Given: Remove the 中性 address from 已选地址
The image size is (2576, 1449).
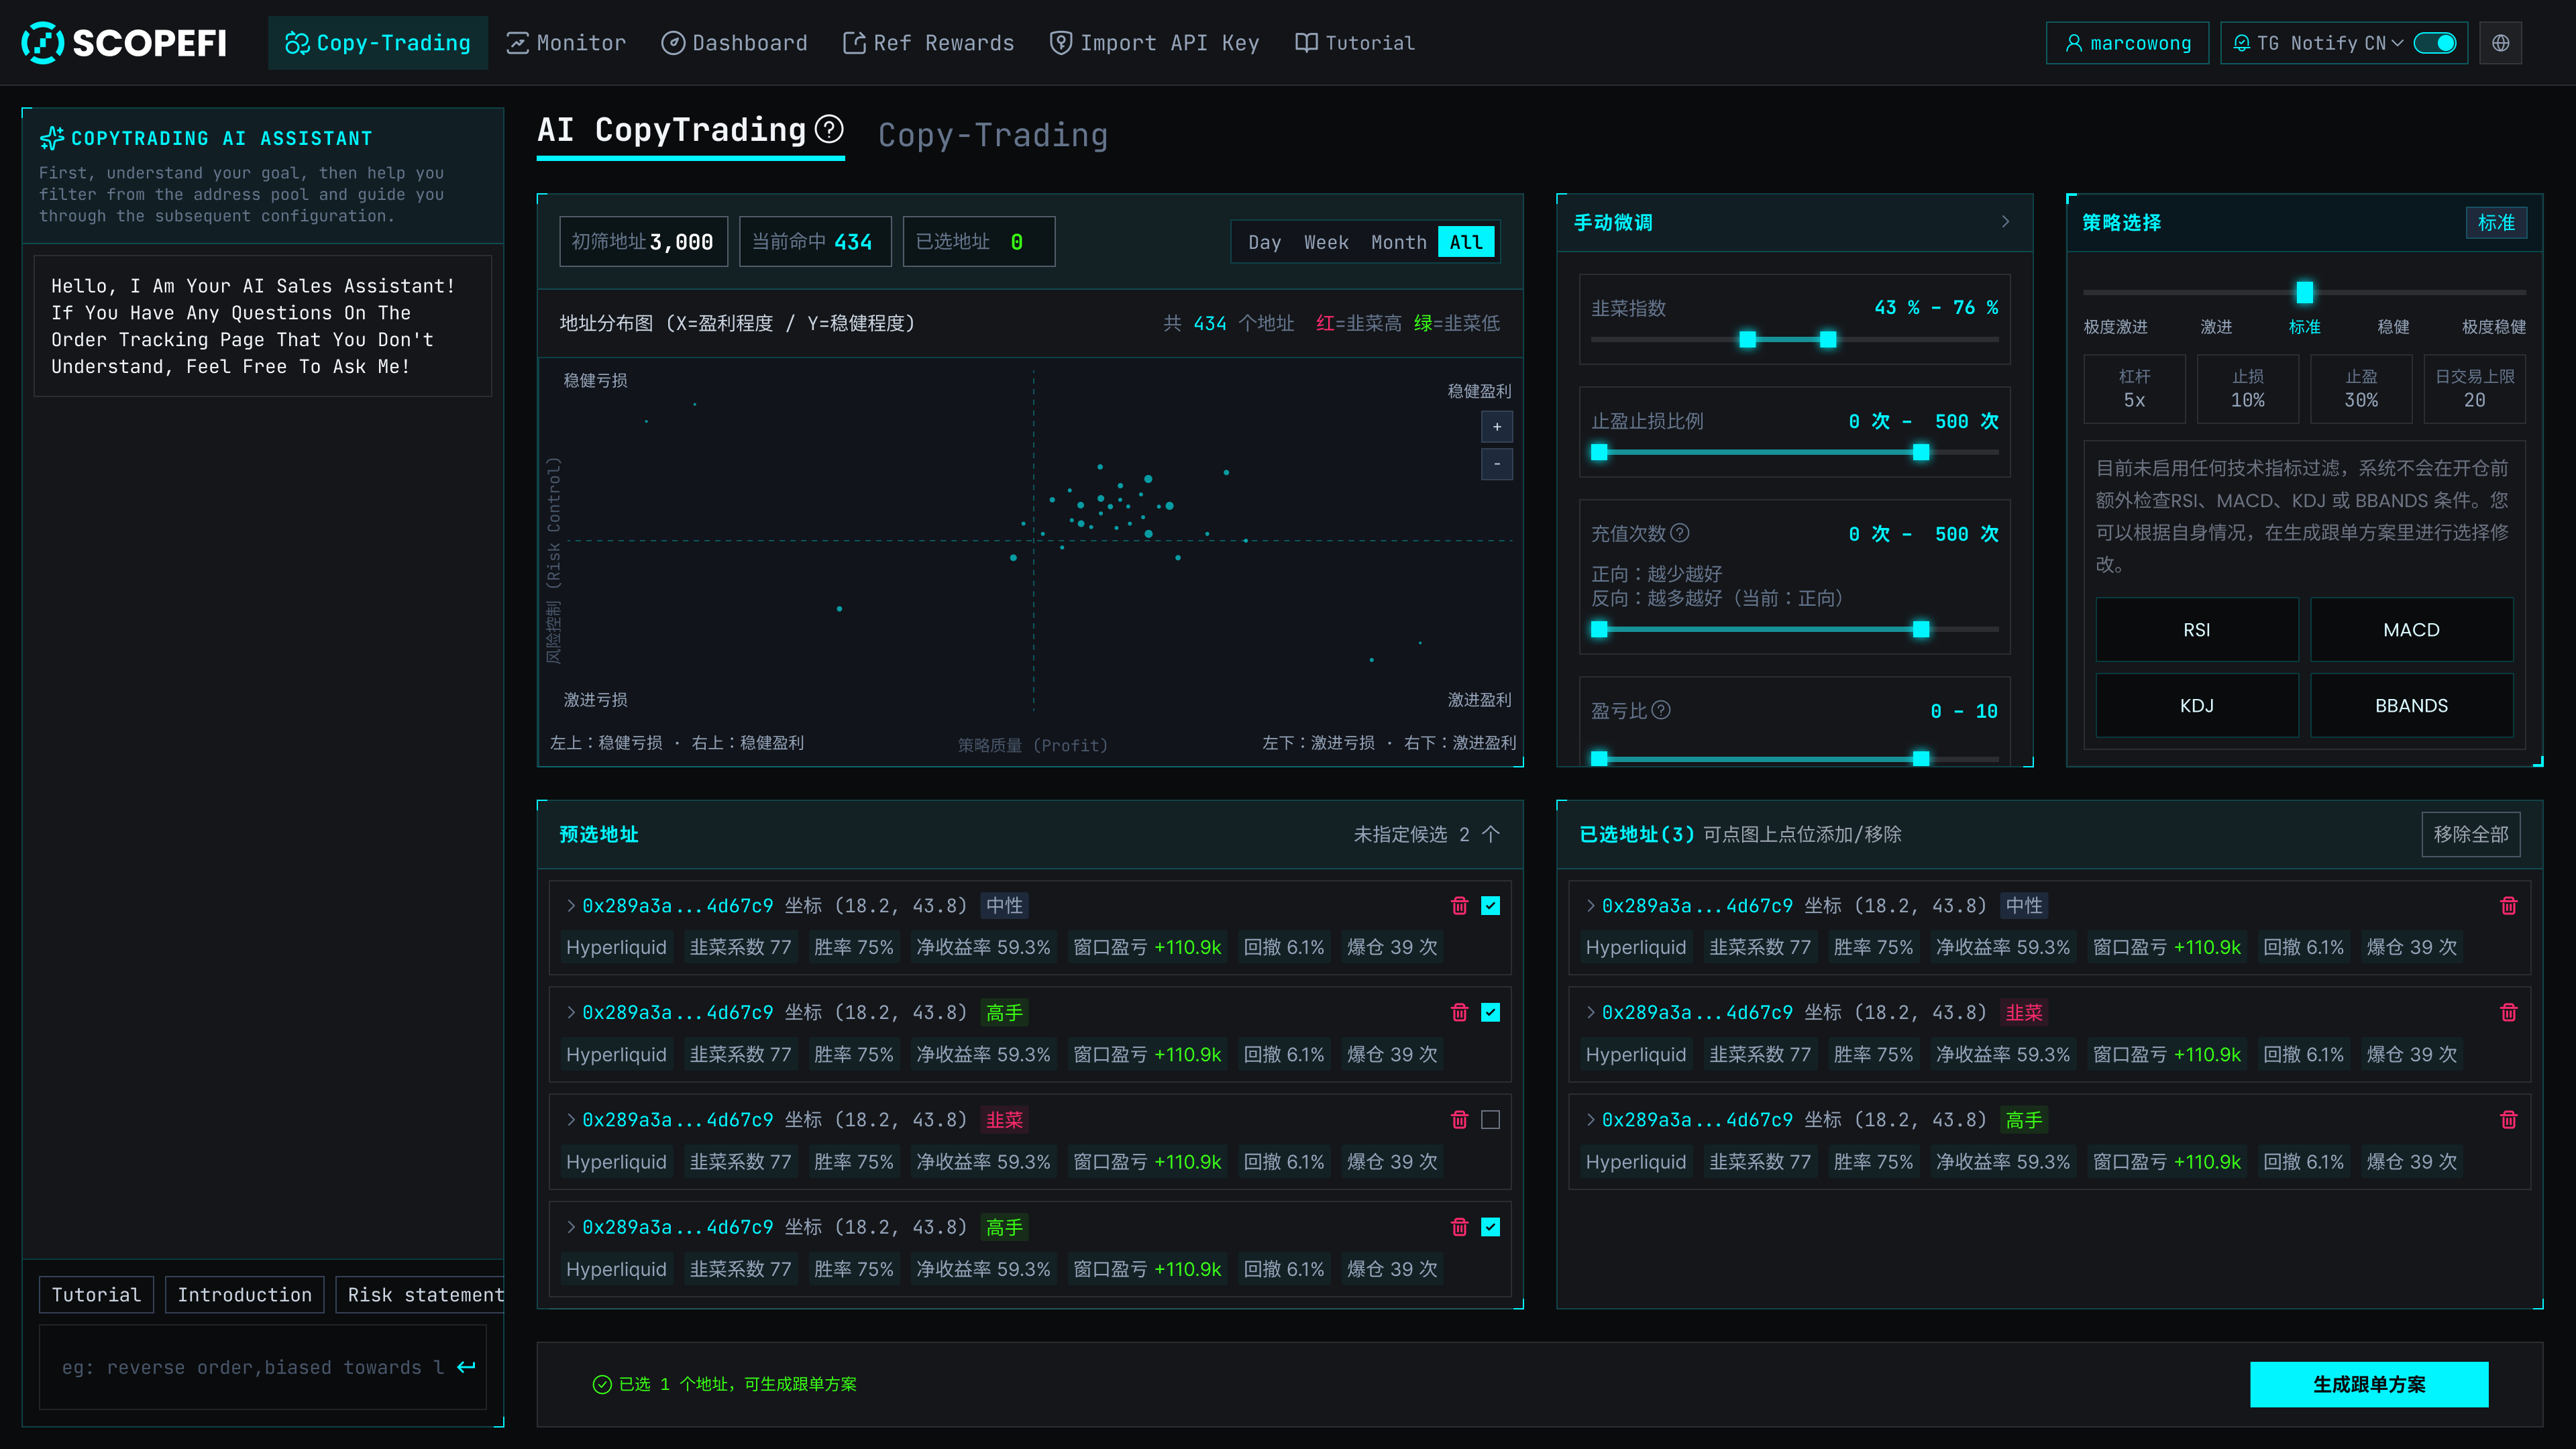Looking at the screenshot, I should (x=2508, y=906).
